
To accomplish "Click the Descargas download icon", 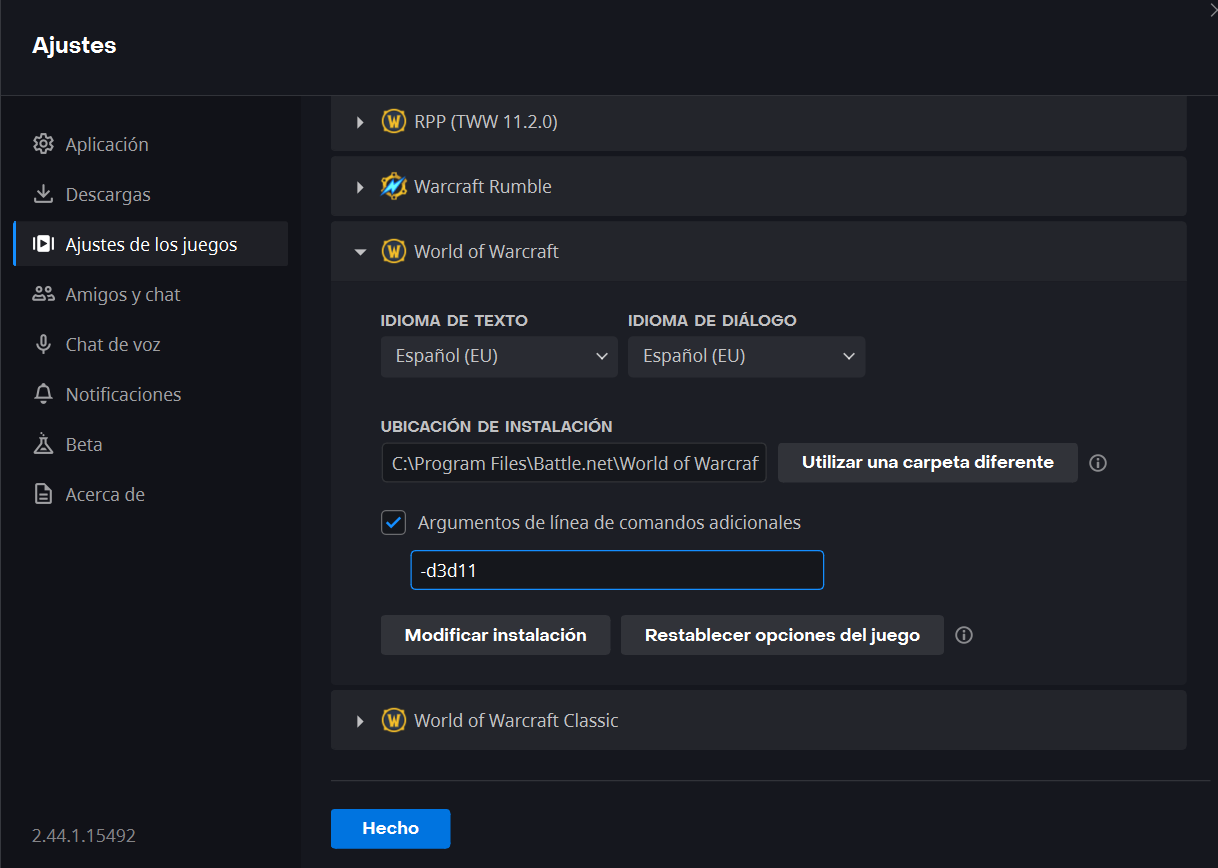I will (43, 194).
